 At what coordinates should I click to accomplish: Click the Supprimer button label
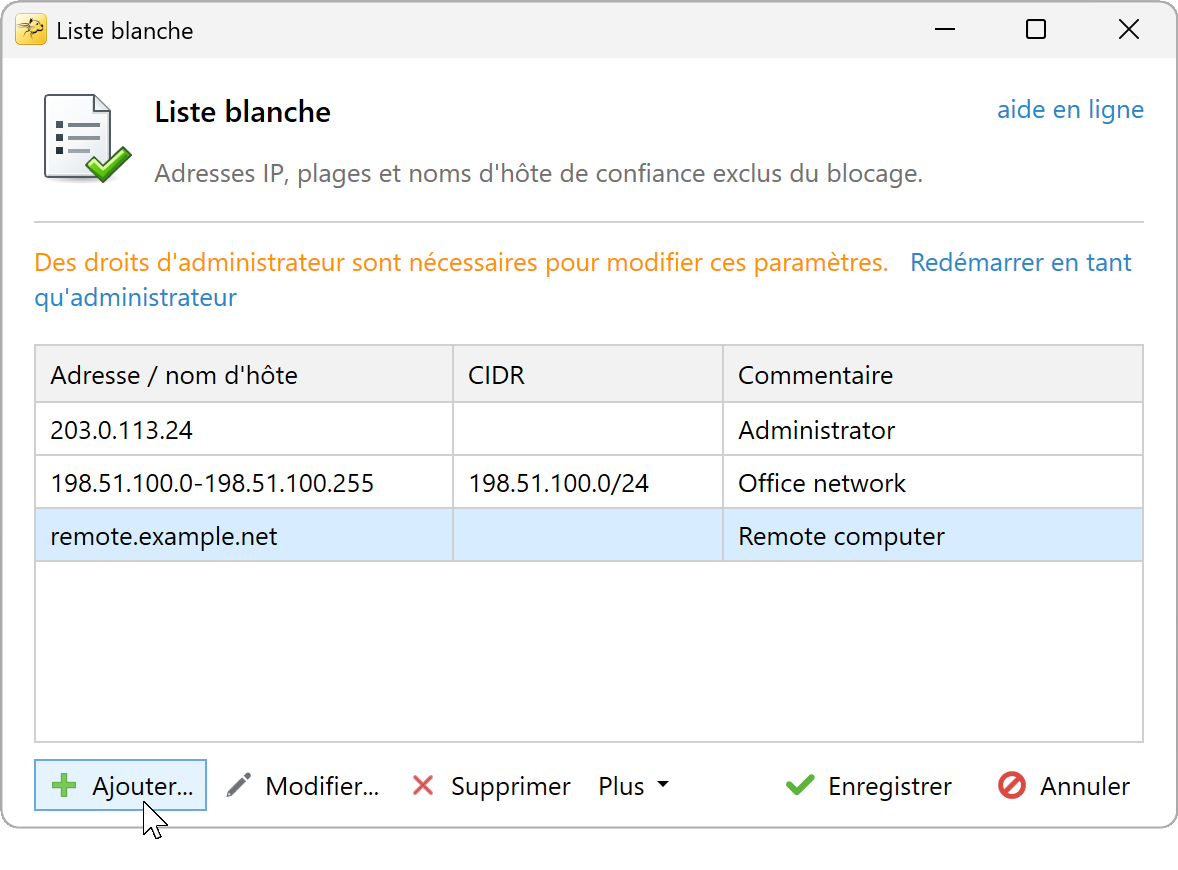(510, 786)
